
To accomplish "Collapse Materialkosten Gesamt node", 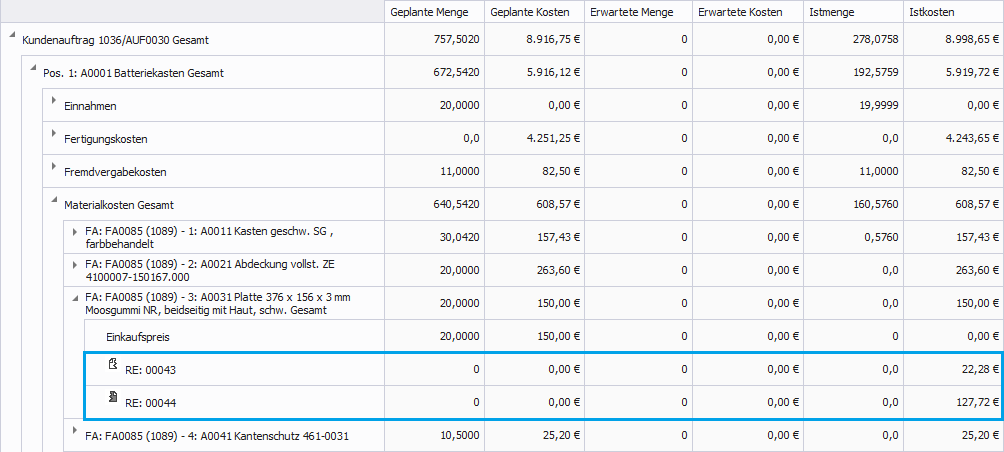I will click(54, 201).
